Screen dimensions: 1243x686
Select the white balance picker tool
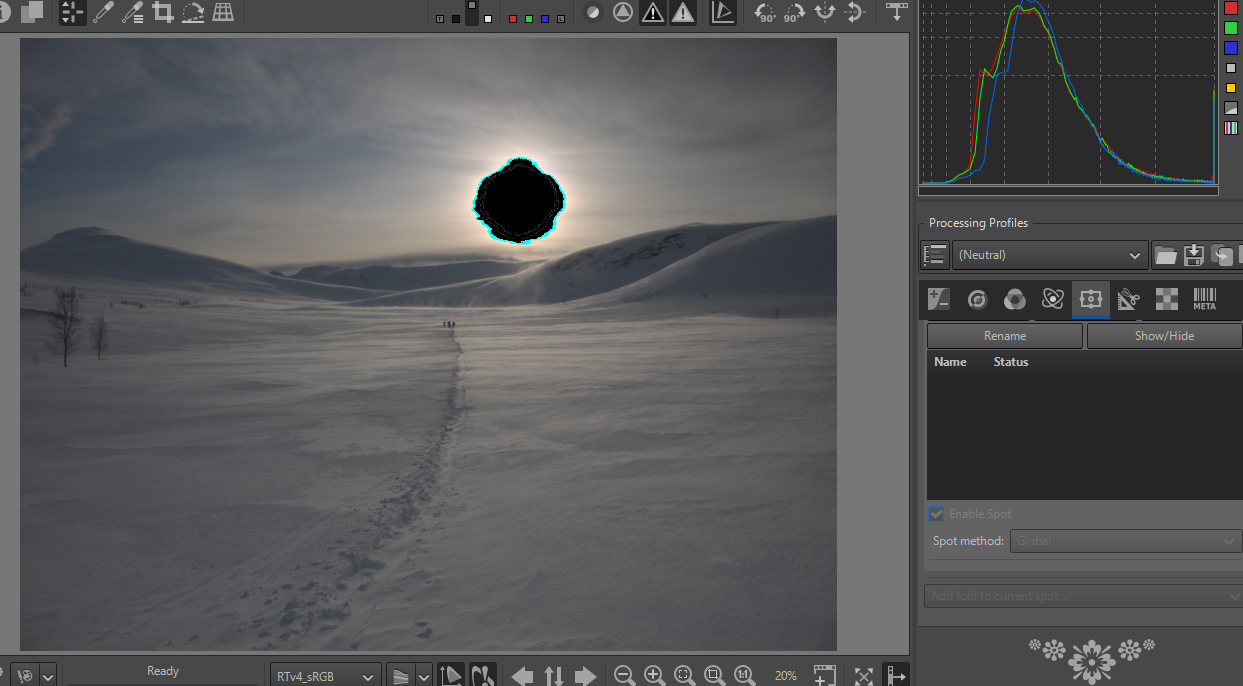[x=103, y=13]
